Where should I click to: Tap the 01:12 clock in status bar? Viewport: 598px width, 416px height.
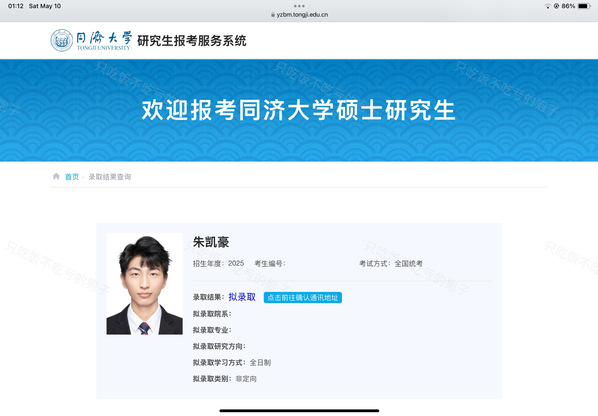[16, 6]
